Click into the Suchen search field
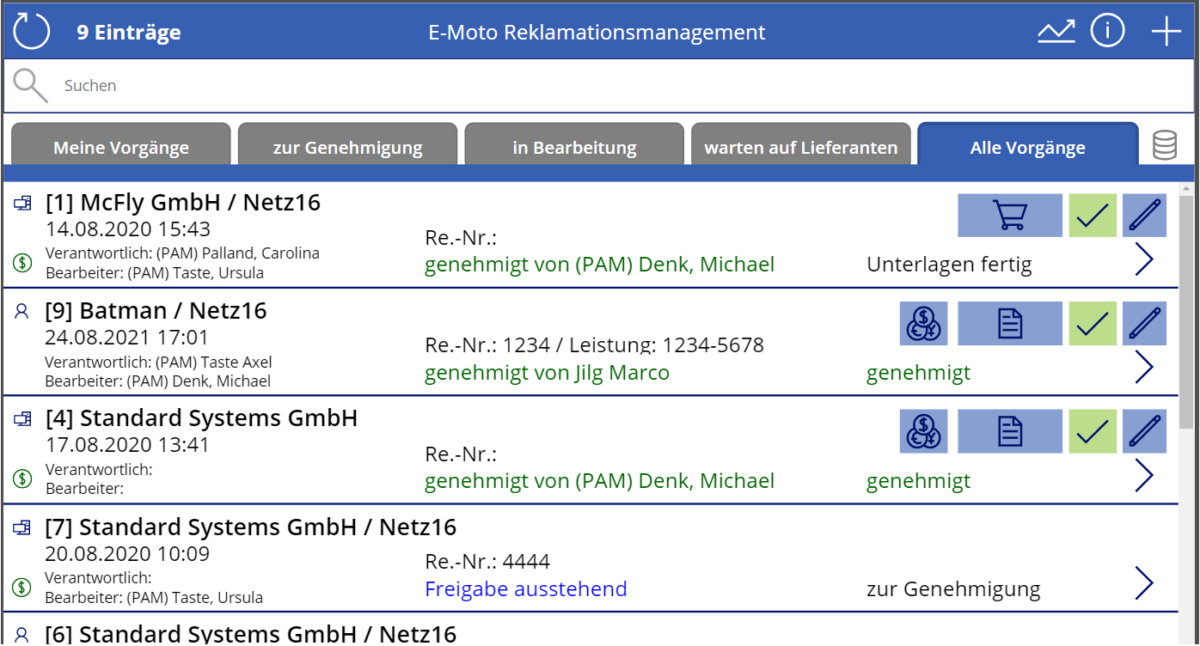This screenshot has width=1200, height=646. click(600, 86)
